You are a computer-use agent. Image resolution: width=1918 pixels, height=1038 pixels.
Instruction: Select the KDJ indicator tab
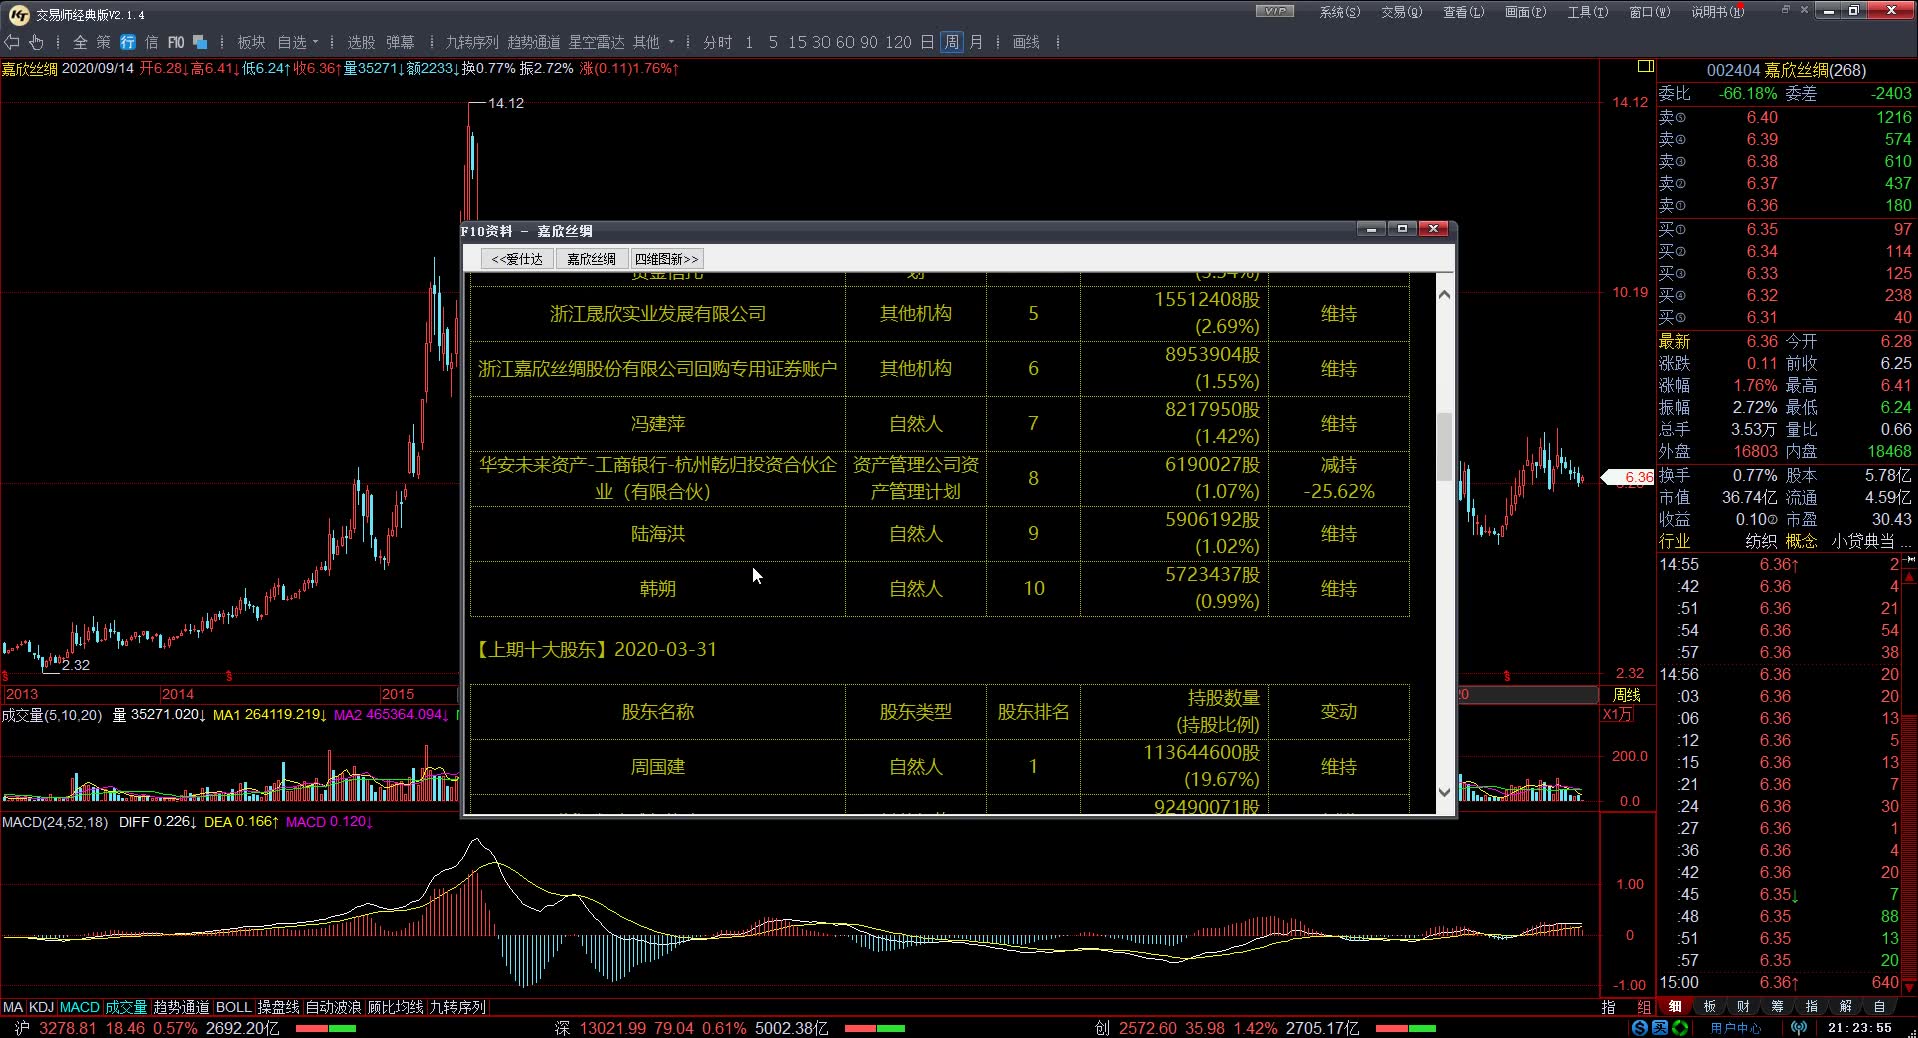[x=42, y=1007]
